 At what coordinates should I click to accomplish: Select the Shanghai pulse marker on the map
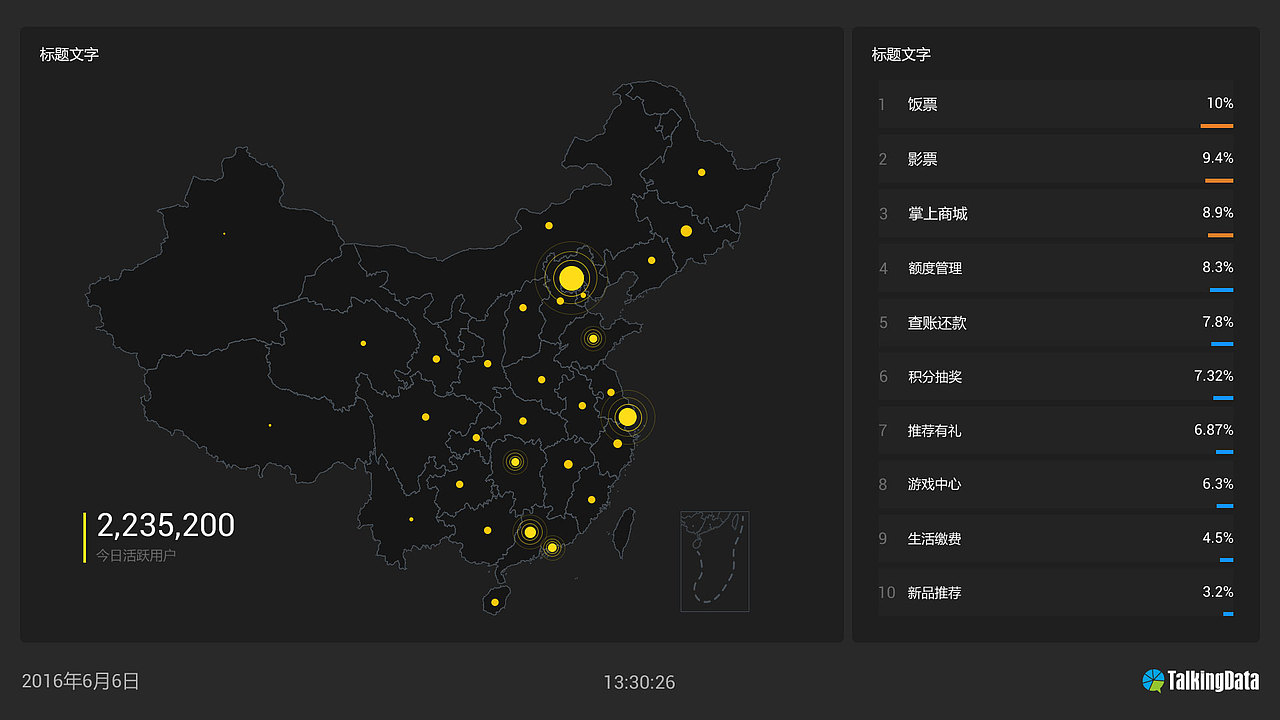pyautogui.click(x=627, y=415)
